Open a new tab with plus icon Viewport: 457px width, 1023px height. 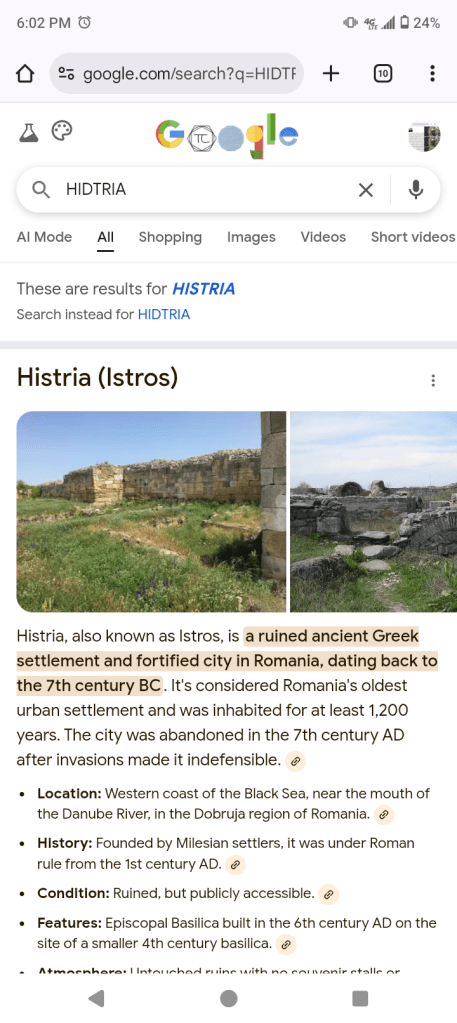click(331, 74)
